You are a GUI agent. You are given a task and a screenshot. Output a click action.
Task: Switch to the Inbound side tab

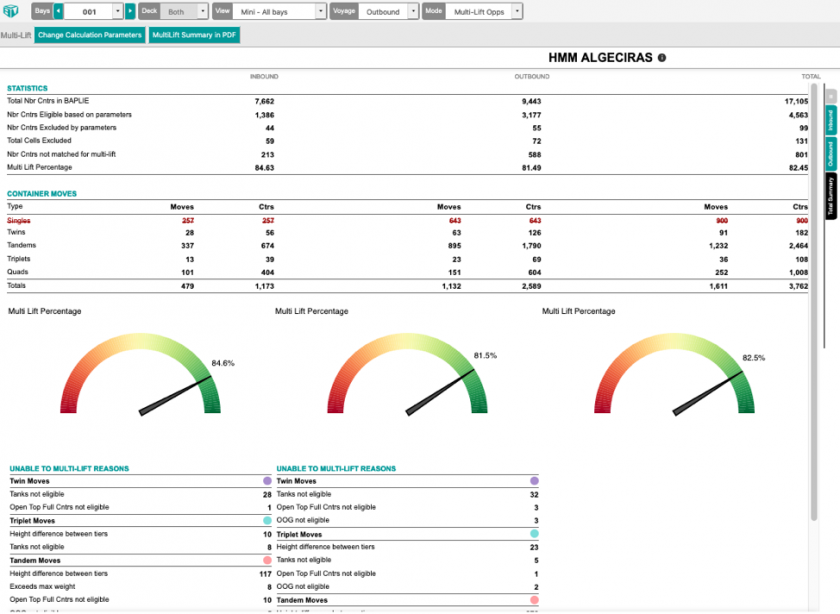click(x=831, y=121)
